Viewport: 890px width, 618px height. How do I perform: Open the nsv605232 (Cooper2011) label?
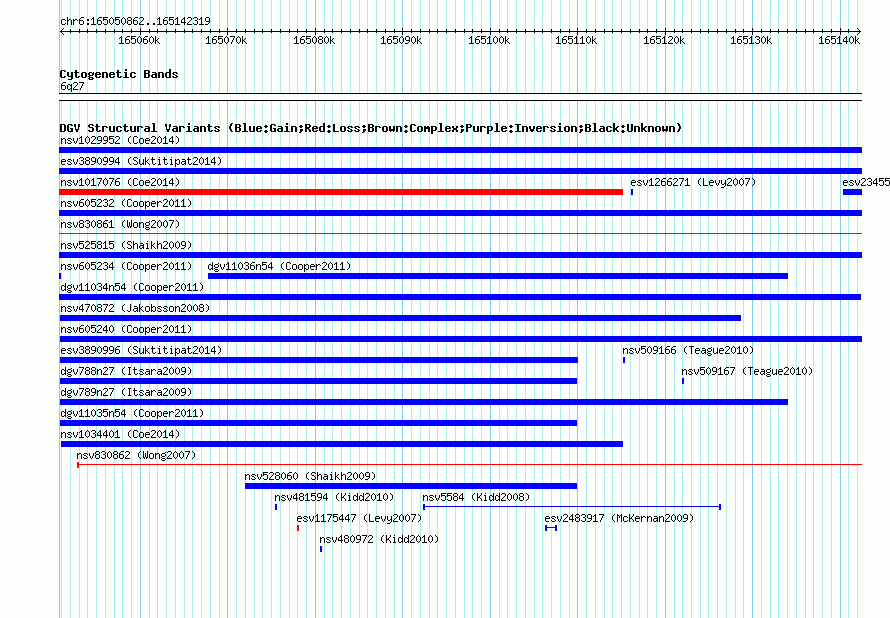[126, 203]
